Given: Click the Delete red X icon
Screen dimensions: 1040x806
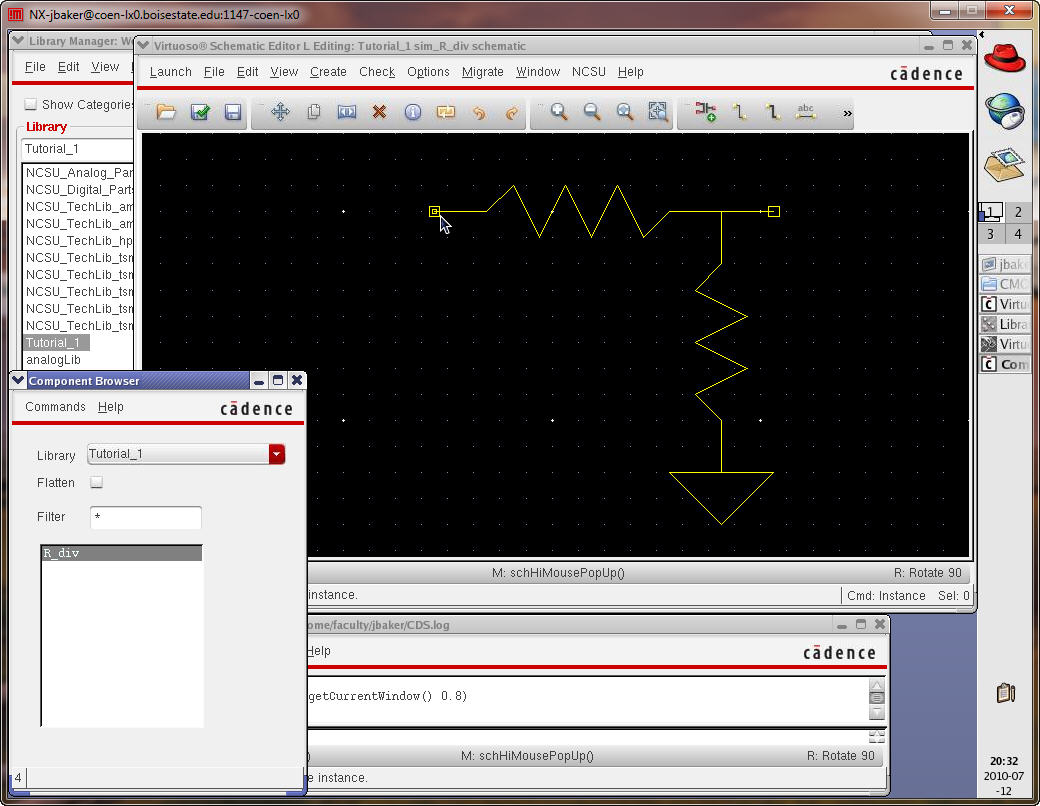Looking at the screenshot, I should point(379,112).
